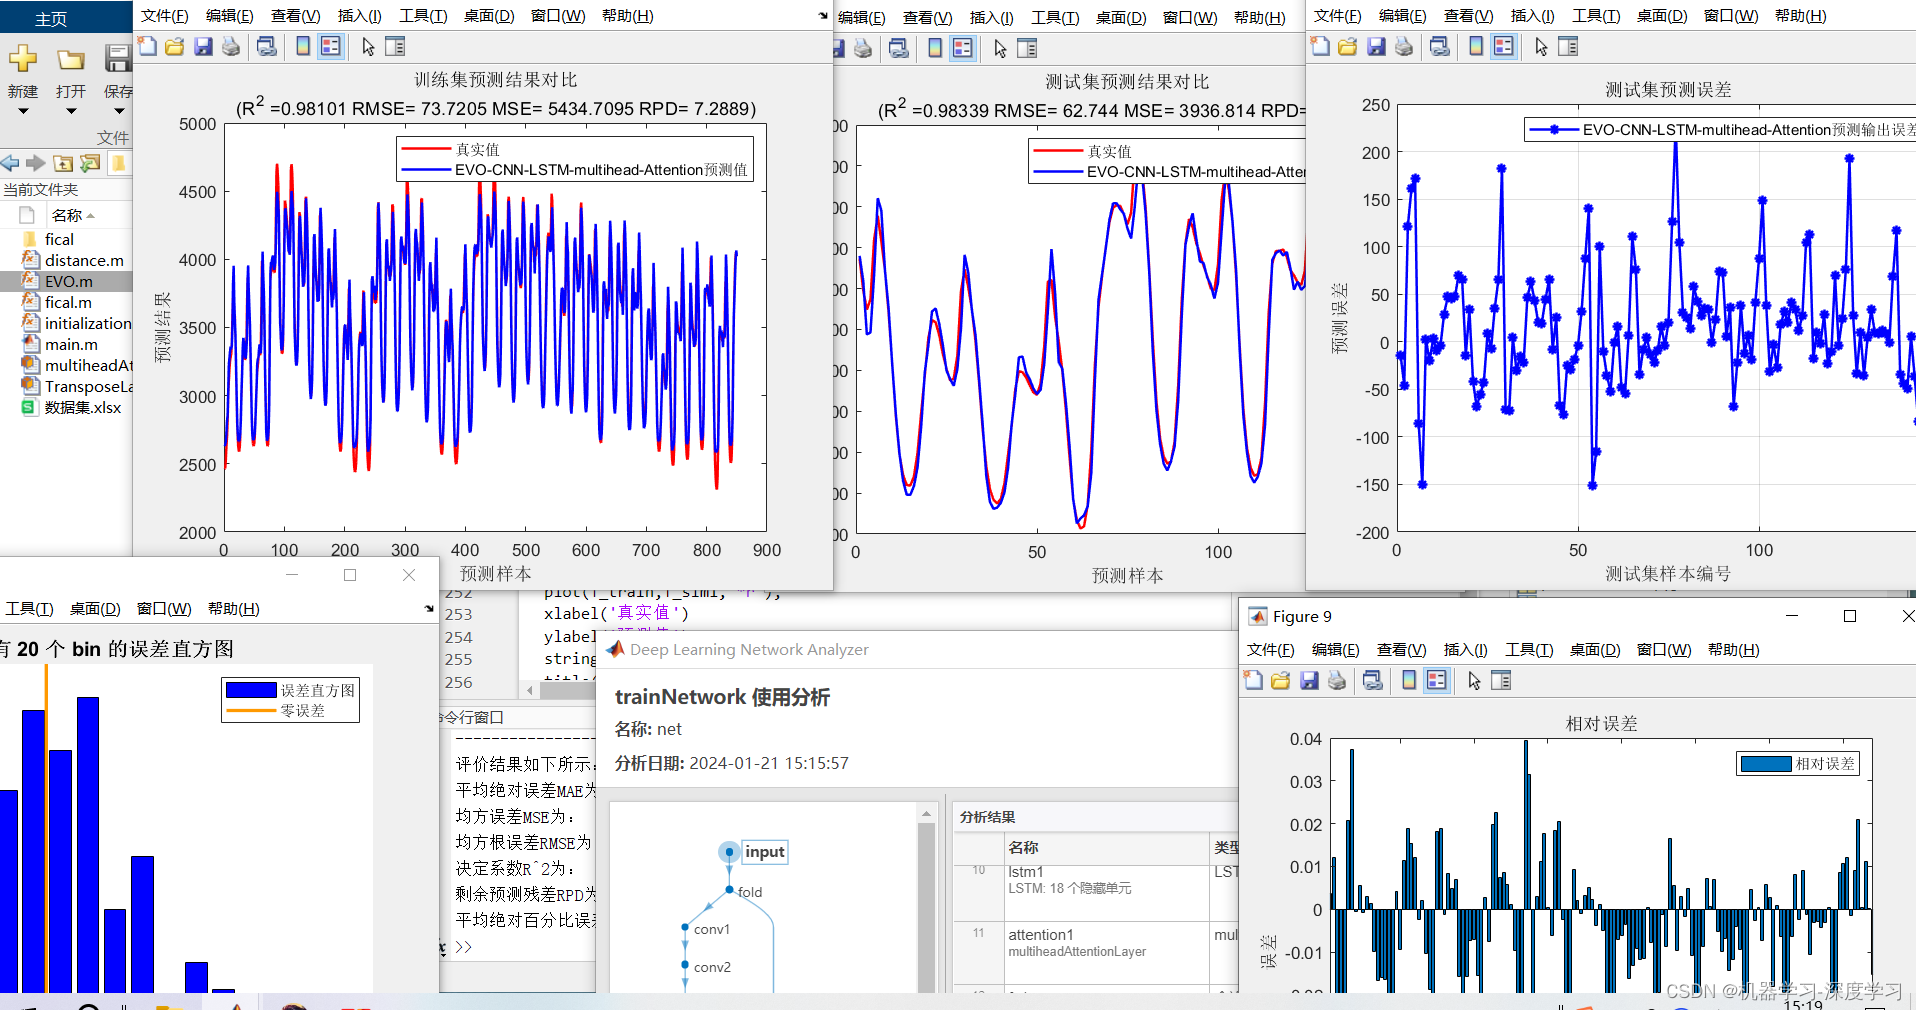1916x1010 pixels.
Task: Click the 名称 column sort arrow in file browser
Action: coord(88,215)
